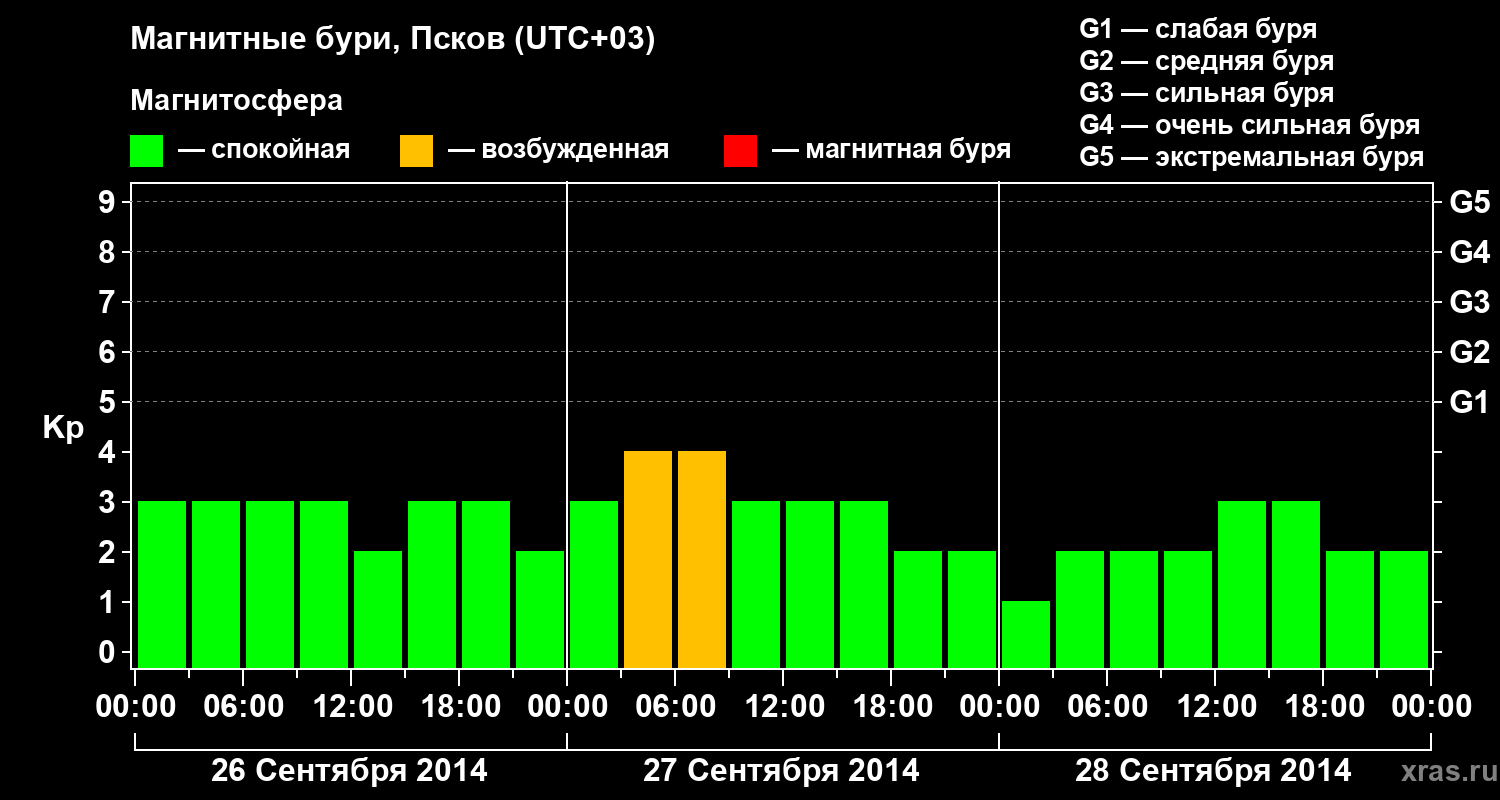This screenshot has height=800, width=1500.
Task: Click the '28 Сентября 2014' date label
Action: pos(1213,770)
